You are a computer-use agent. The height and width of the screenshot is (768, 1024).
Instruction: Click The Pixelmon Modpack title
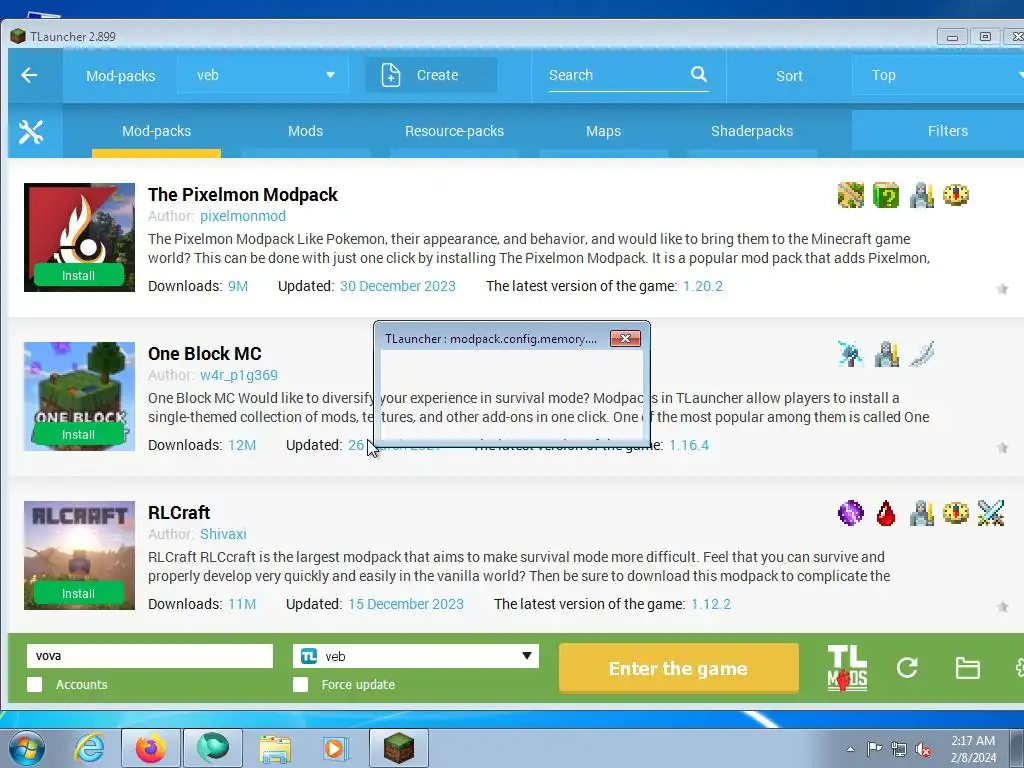pos(243,195)
